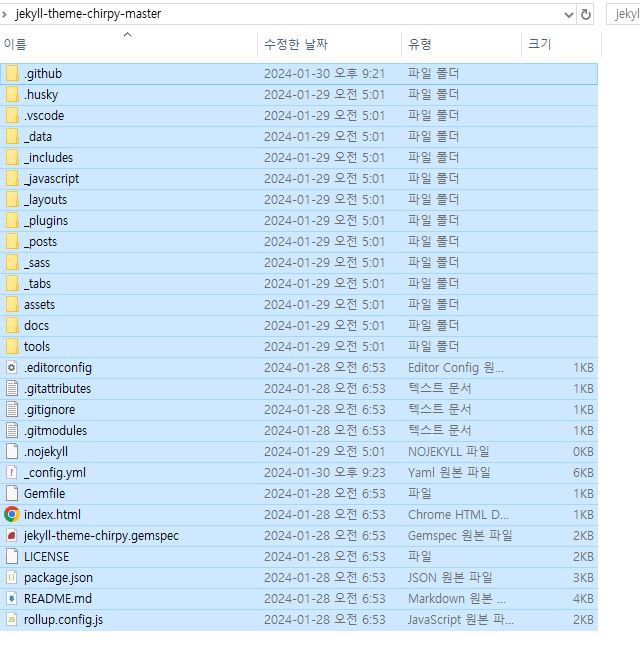Select the rollup.config.js file name
This screenshot has width=640, height=645.
pos(63,619)
